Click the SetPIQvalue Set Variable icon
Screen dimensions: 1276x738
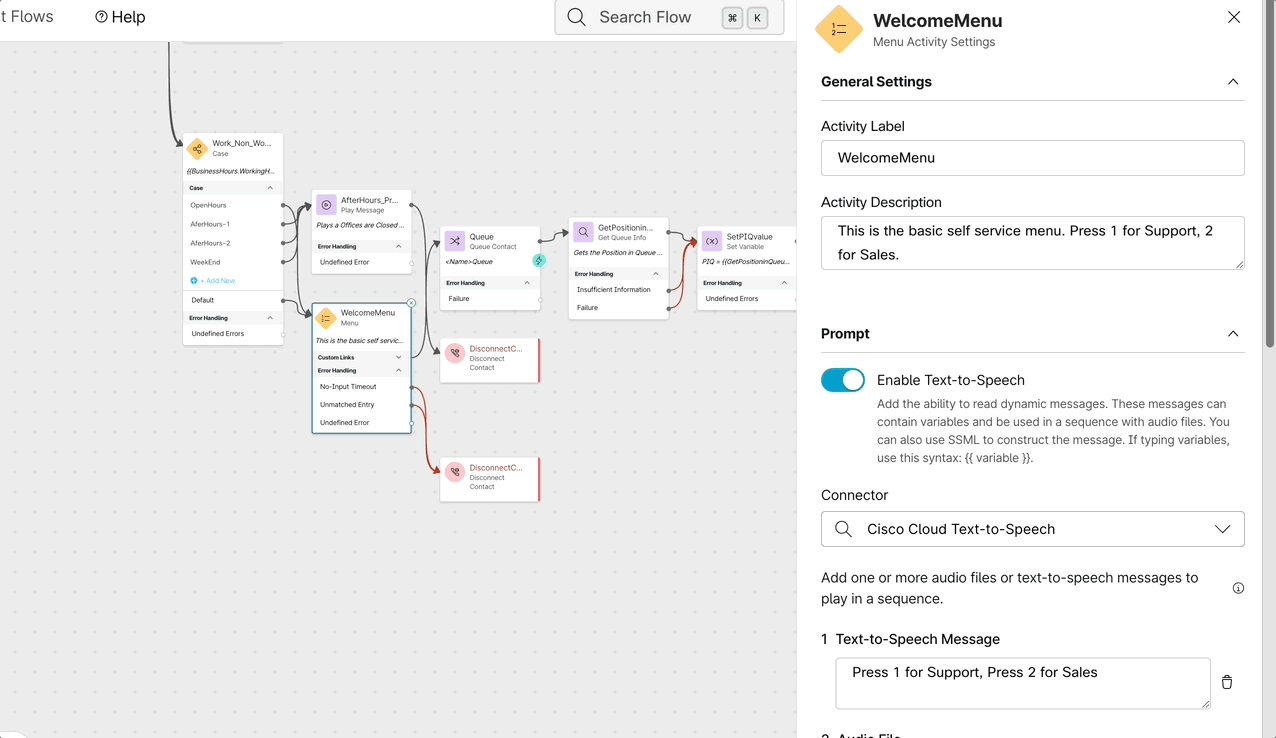(x=711, y=241)
